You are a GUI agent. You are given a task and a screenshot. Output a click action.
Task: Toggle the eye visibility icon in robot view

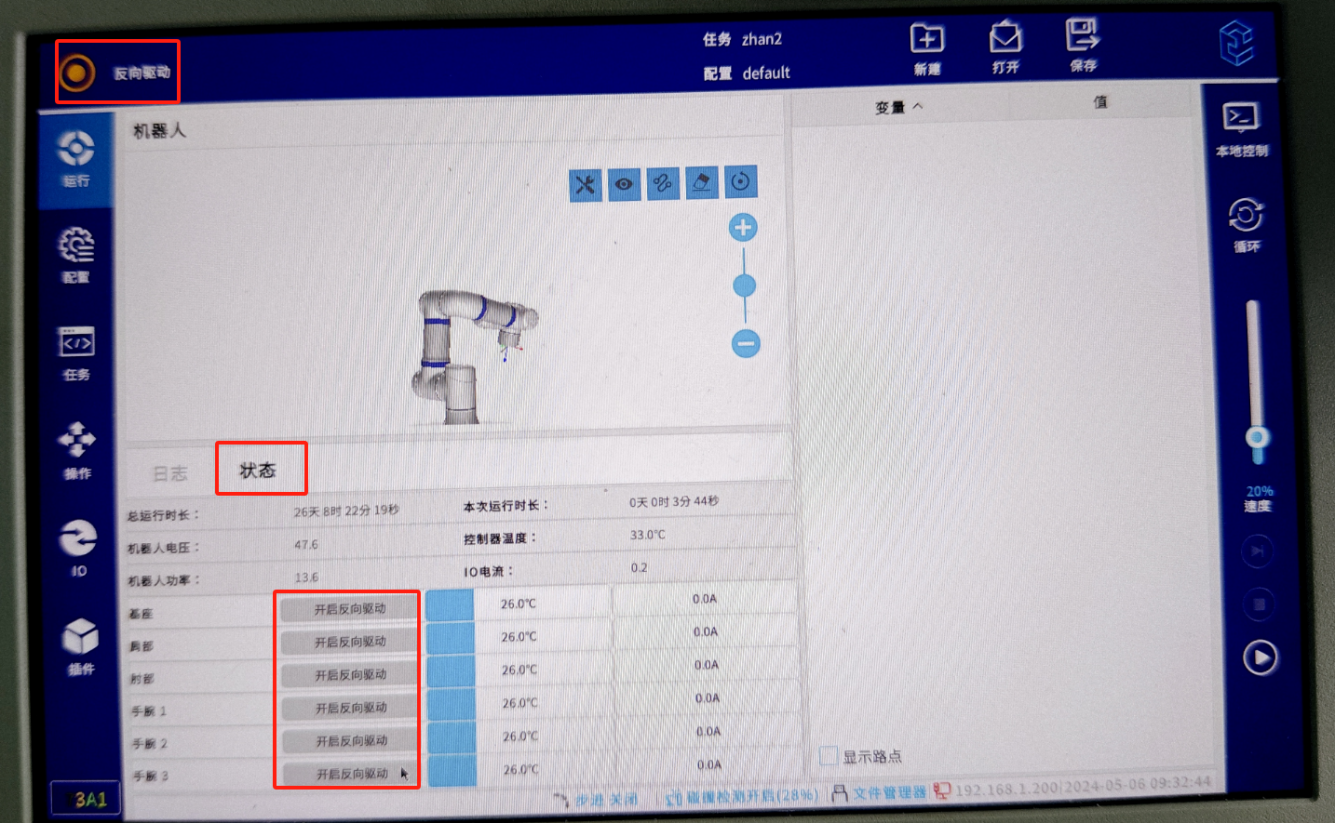pos(624,184)
